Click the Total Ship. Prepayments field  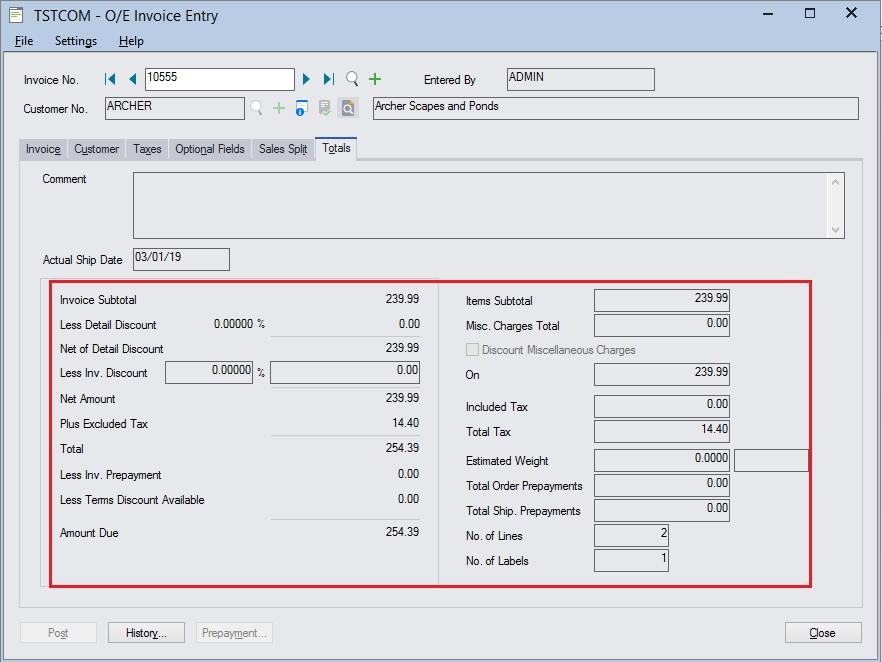pos(662,510)
